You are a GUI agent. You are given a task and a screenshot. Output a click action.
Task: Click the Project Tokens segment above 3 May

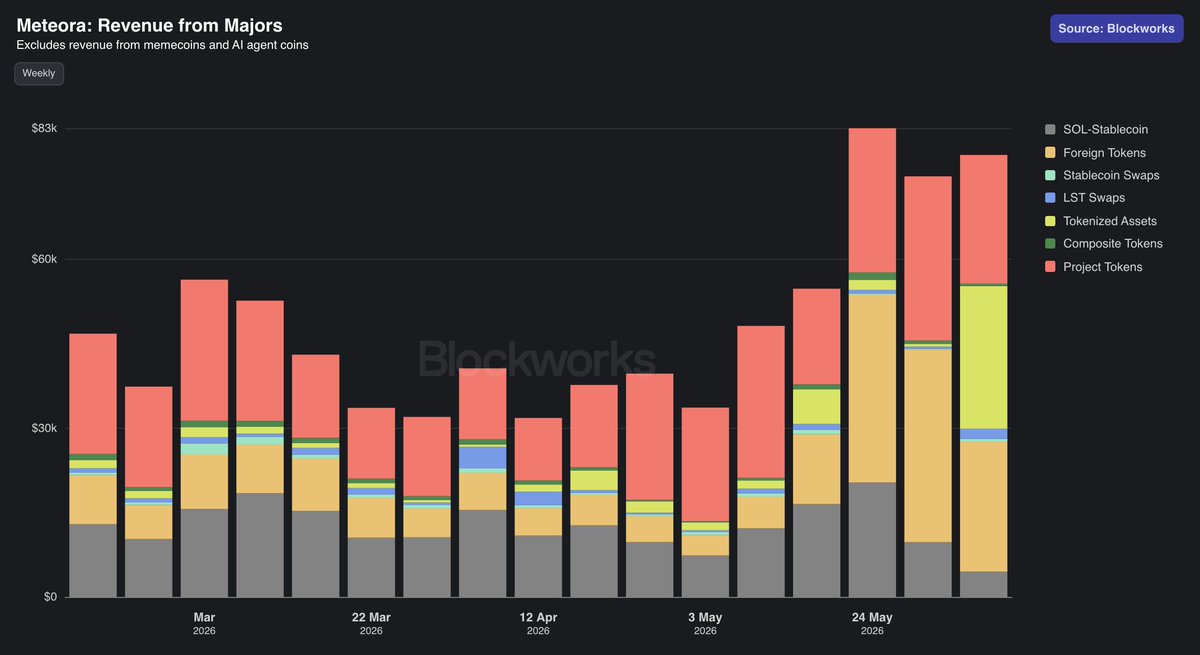point(705,464)
